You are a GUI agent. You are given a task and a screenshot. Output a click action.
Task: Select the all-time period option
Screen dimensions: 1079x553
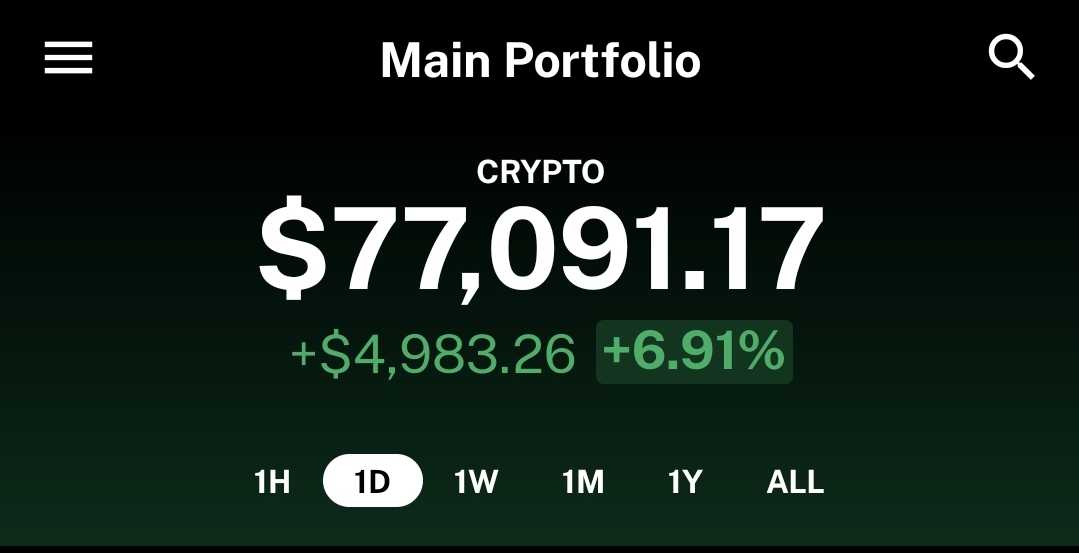[x=795, y=481]
